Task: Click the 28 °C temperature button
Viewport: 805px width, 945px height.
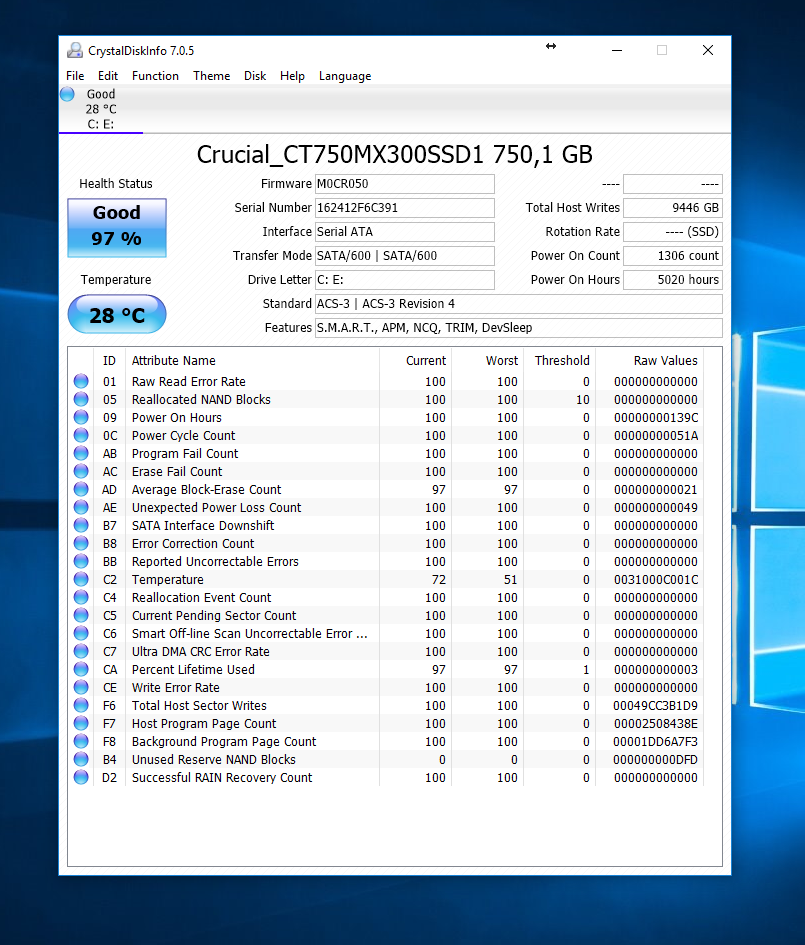Action: 117,314
